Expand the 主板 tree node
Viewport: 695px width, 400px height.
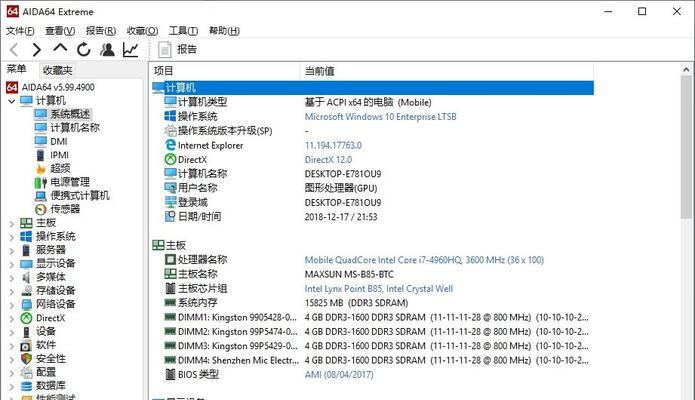point(12,224)
